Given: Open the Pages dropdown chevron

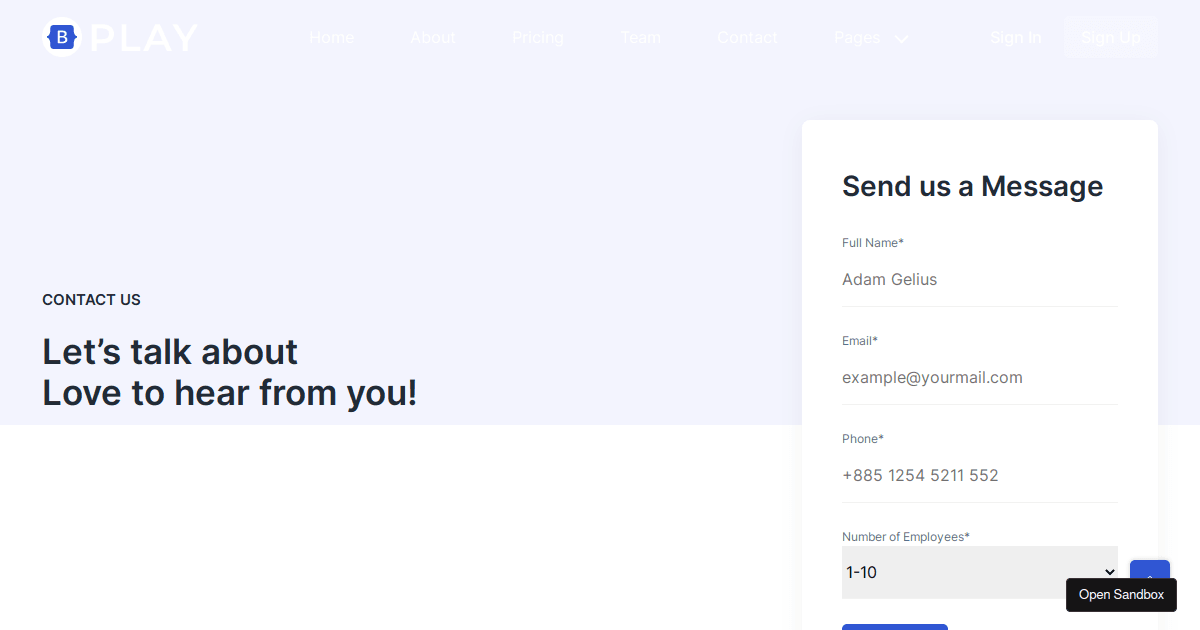Looking at the screenshot, I should pos(901,38).
